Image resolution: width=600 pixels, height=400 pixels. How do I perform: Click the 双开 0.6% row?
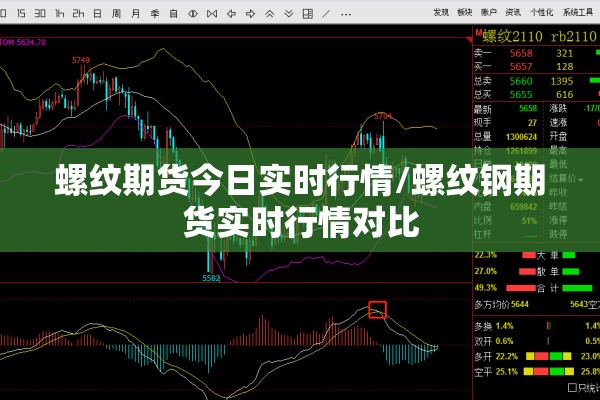click(537, 341)
